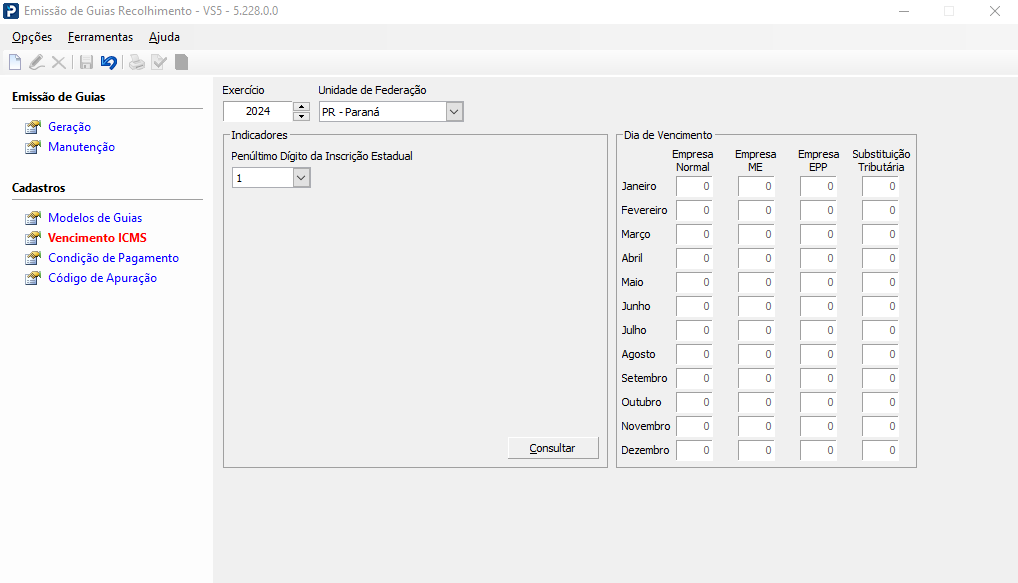
Task: Open the Geração link
Action: point(69,127)
